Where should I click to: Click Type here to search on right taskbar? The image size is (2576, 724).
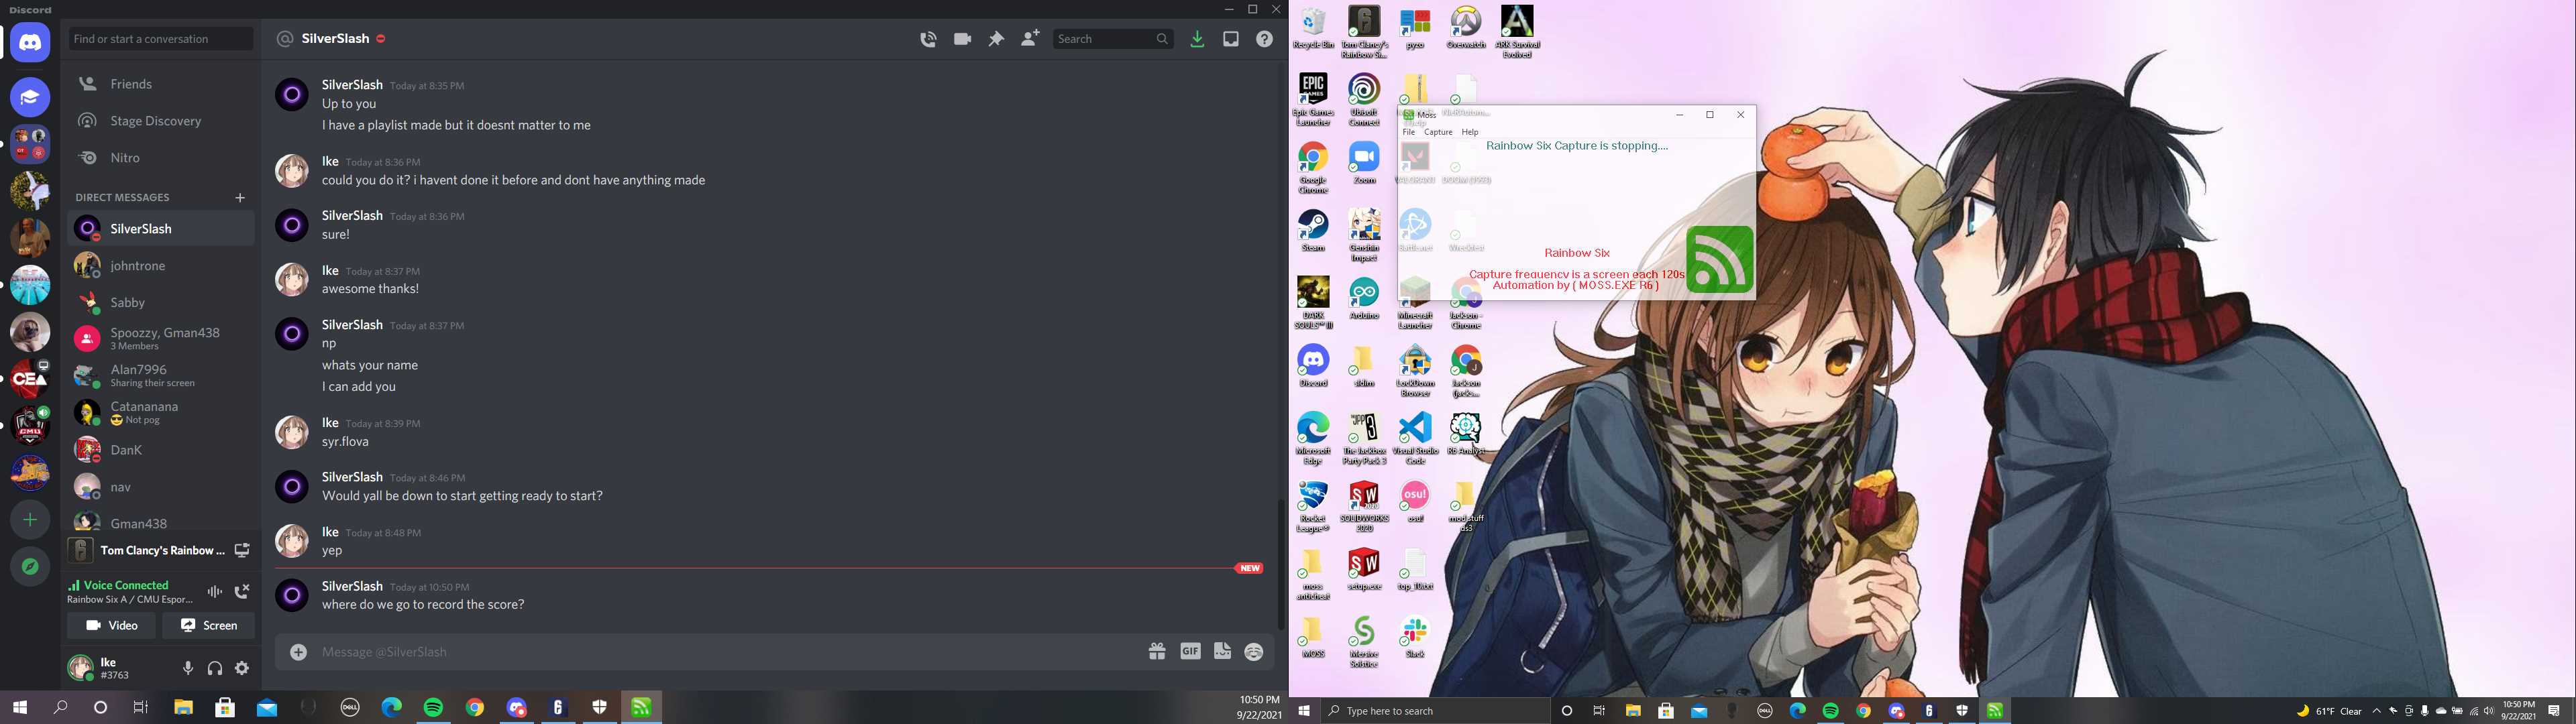click(1435, 711)
